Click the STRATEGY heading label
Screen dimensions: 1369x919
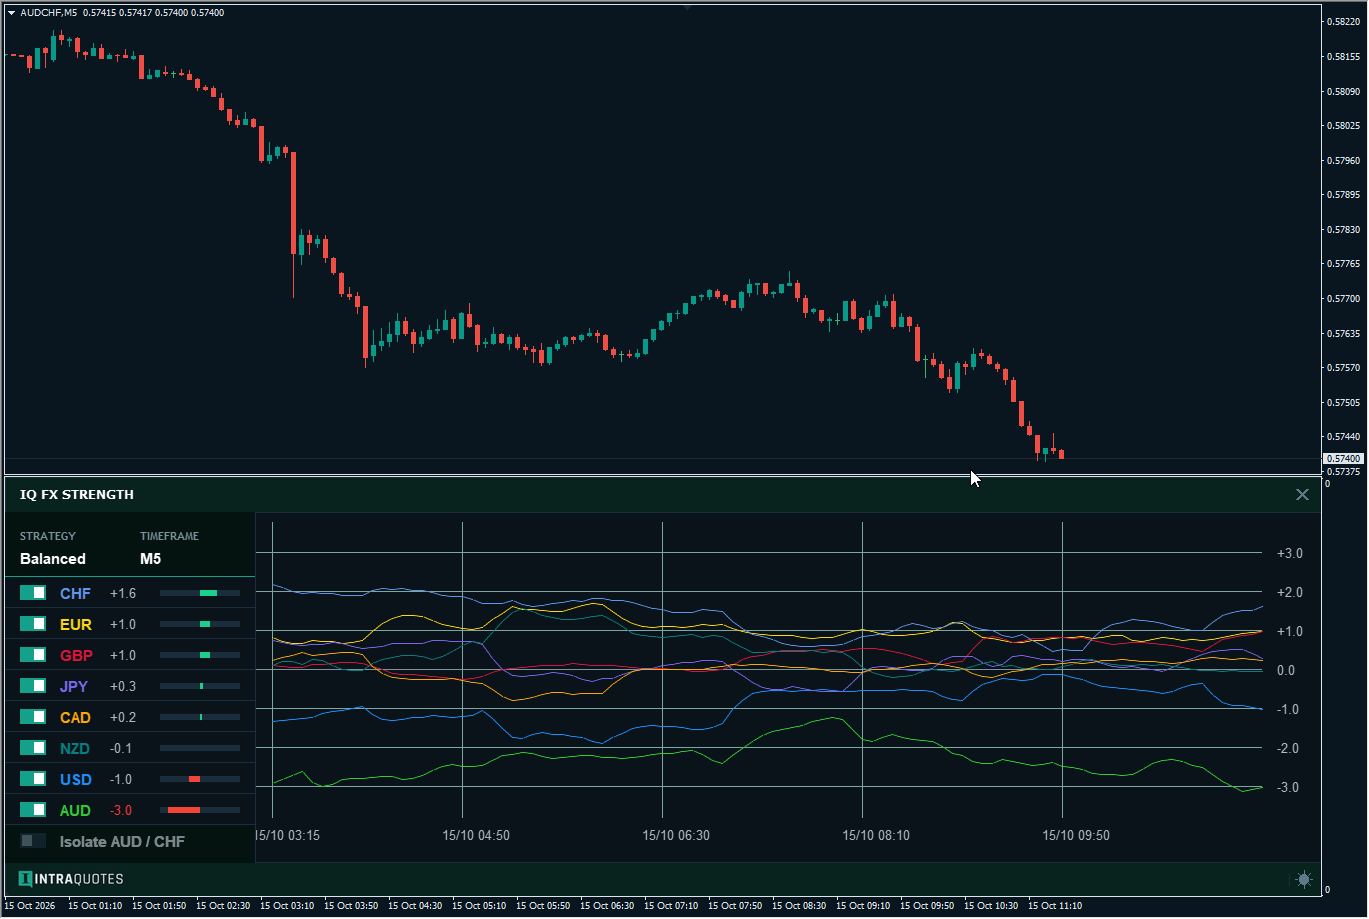click(48, 536)
